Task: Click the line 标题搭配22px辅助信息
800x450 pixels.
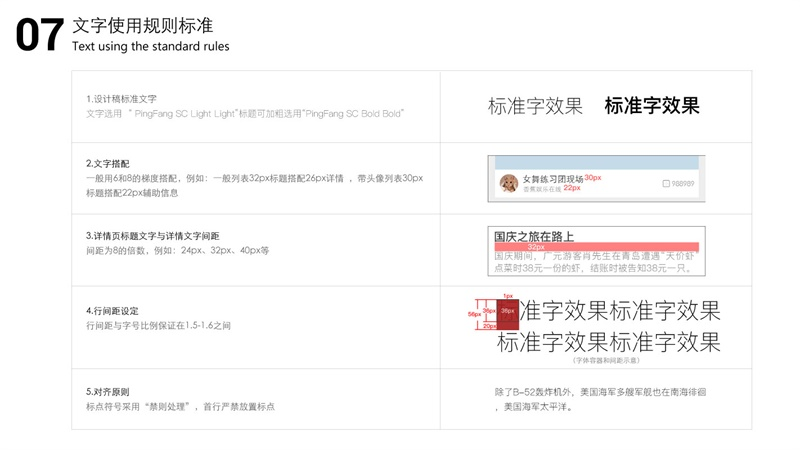Action: tap(132, 193)
